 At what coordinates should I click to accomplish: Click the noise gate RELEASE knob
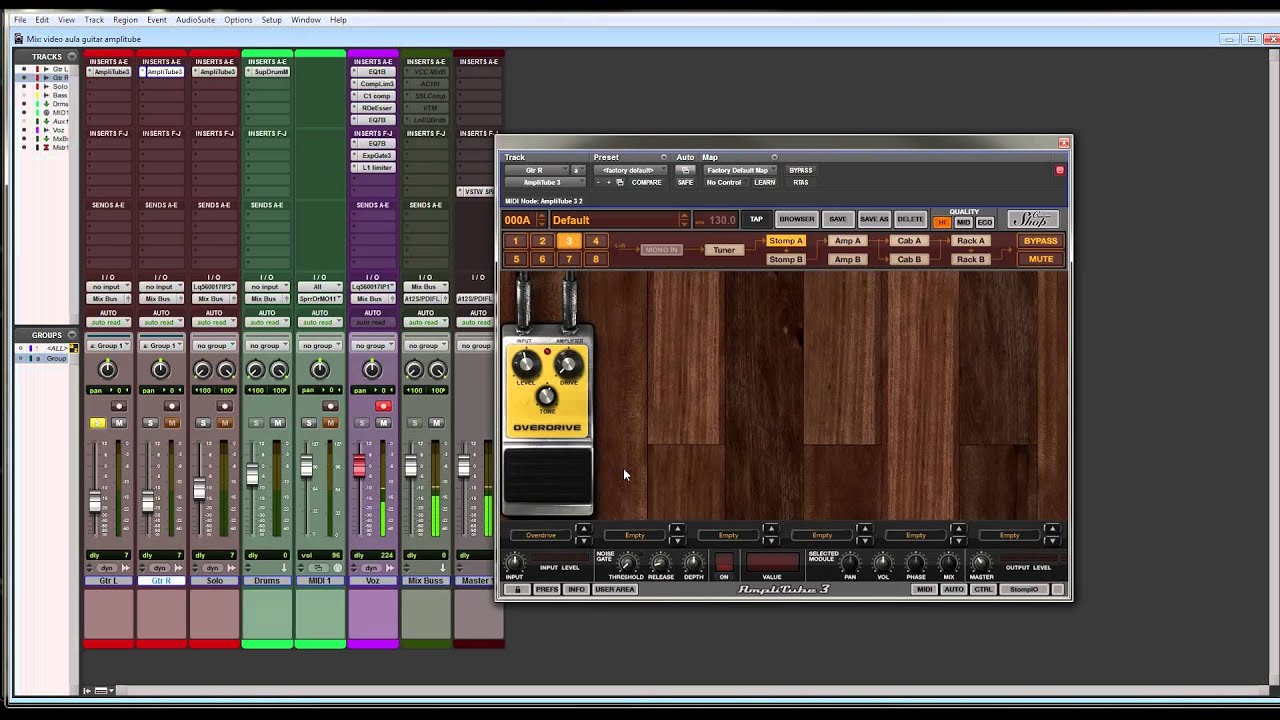coord(660,564)
